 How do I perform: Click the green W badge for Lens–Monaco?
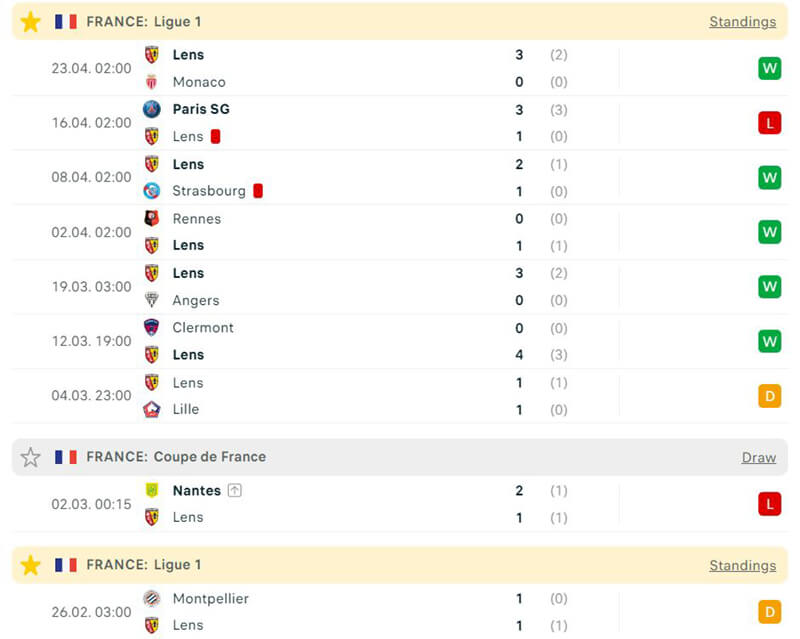click(769, 68)
